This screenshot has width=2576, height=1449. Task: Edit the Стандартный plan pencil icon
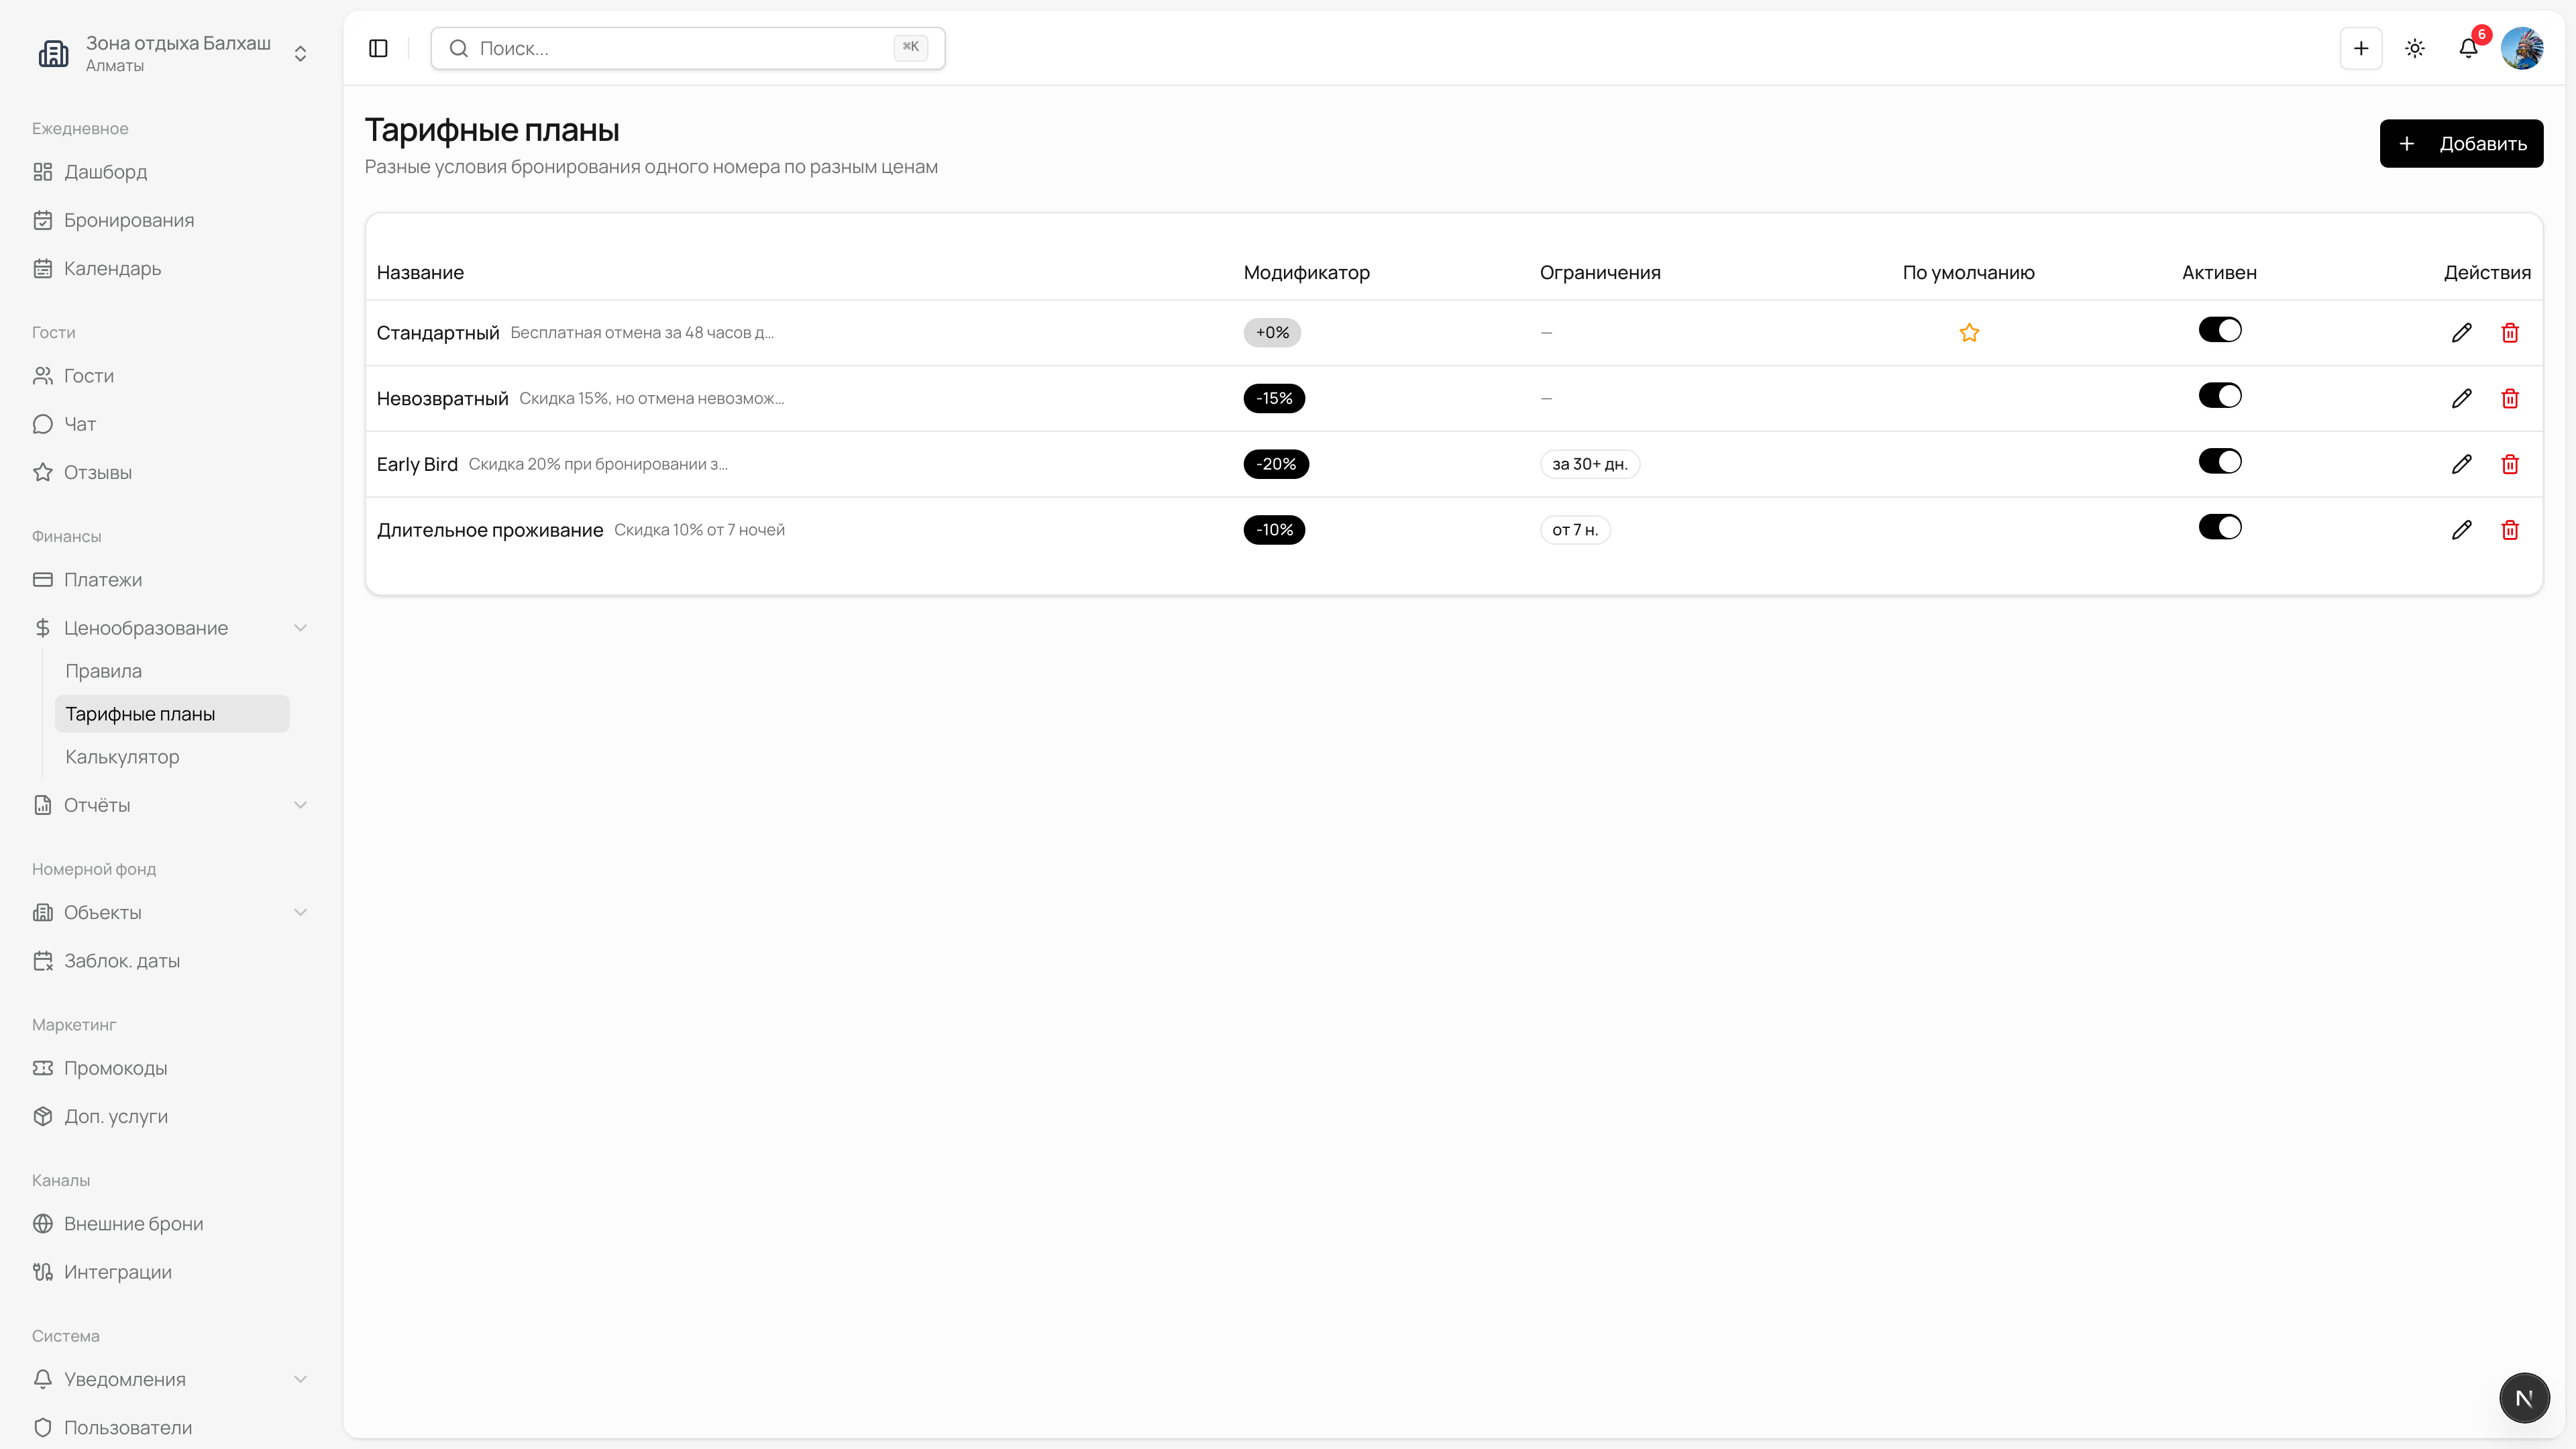click(2462, 333)
